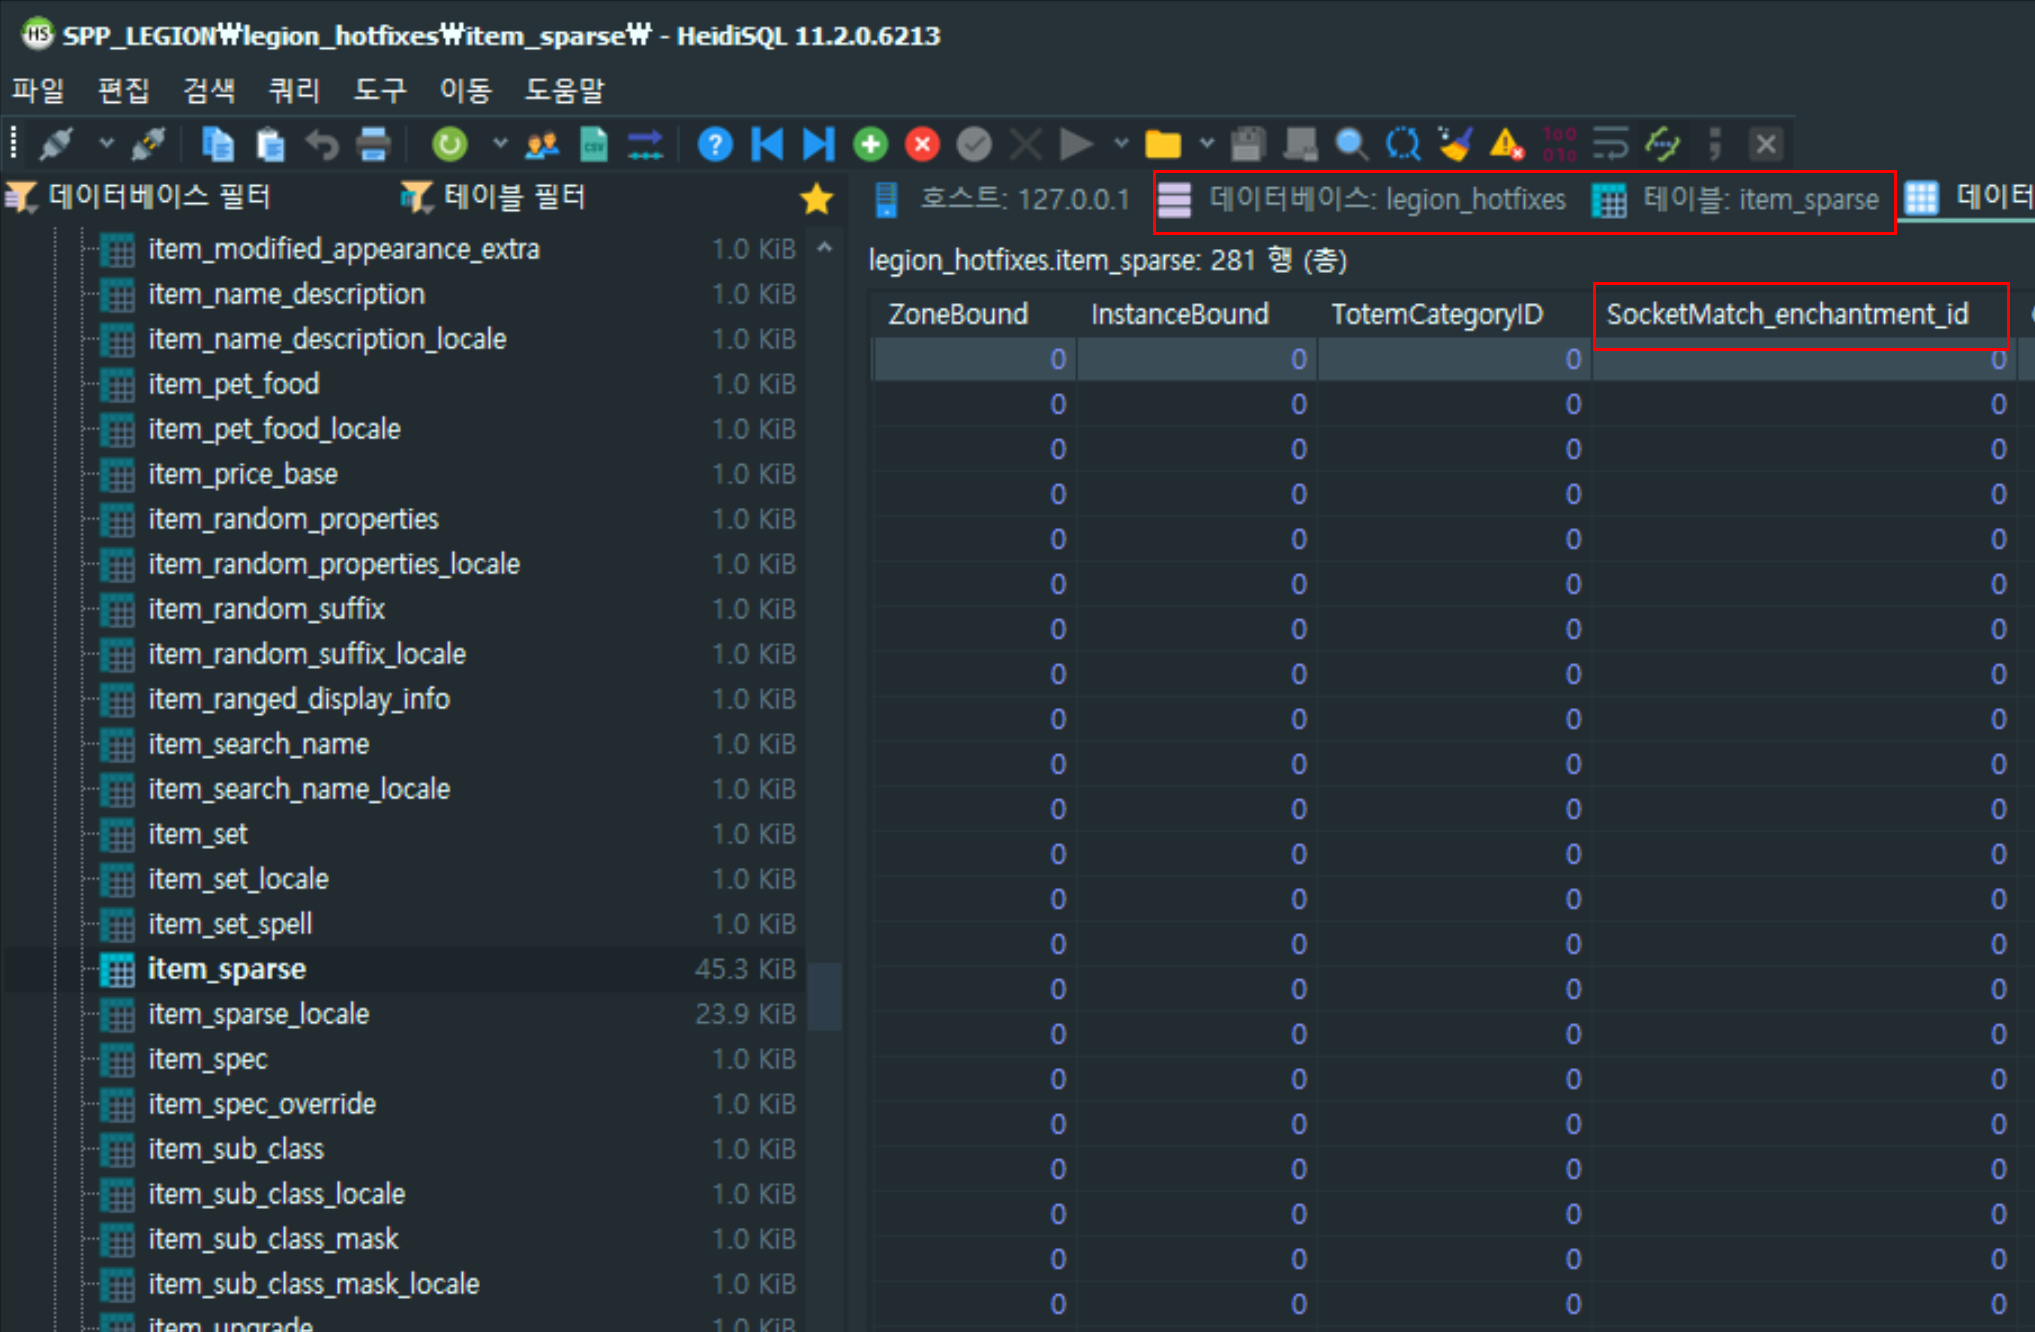Click the grey post changes checkmark icon
This screenshot has height=1332, width=2035.
[974, 144]
